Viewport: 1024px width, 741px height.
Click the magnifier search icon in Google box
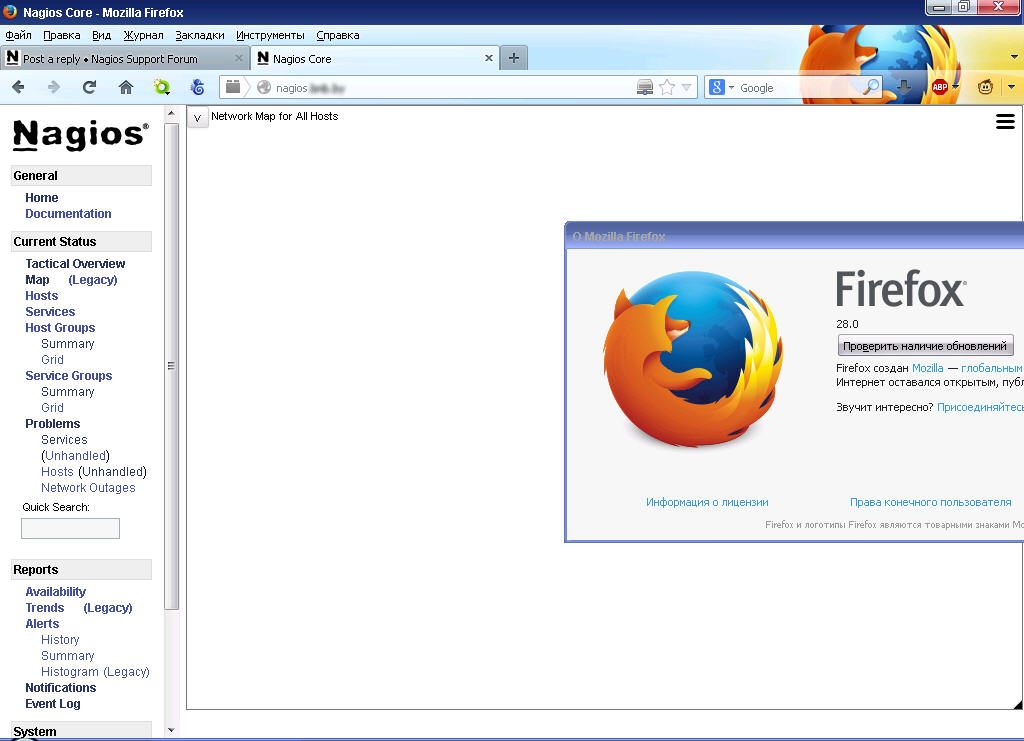coord(871,88)
